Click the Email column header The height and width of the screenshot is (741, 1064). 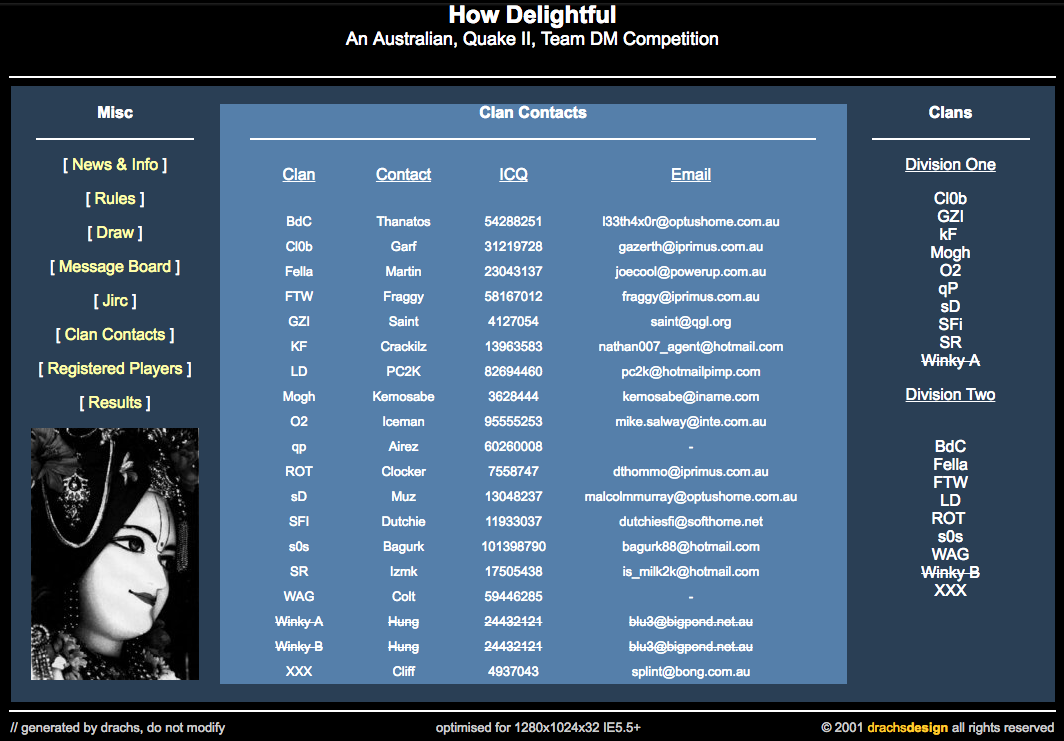[690, 175]
